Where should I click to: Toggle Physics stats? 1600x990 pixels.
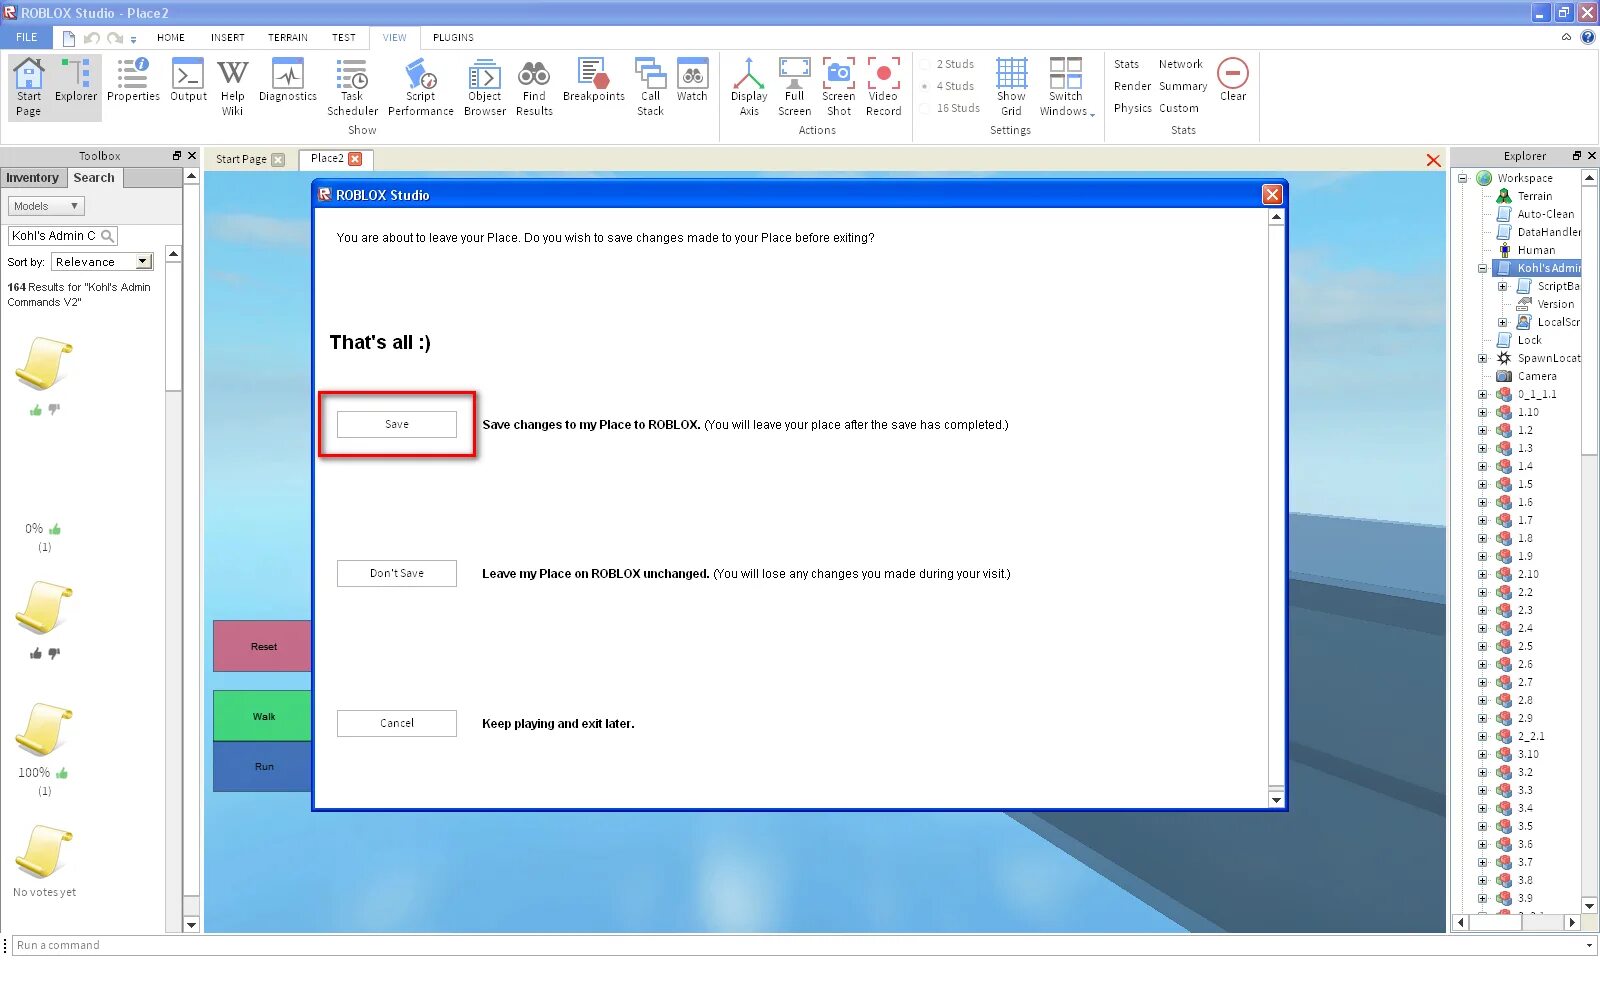(1132, 108)
